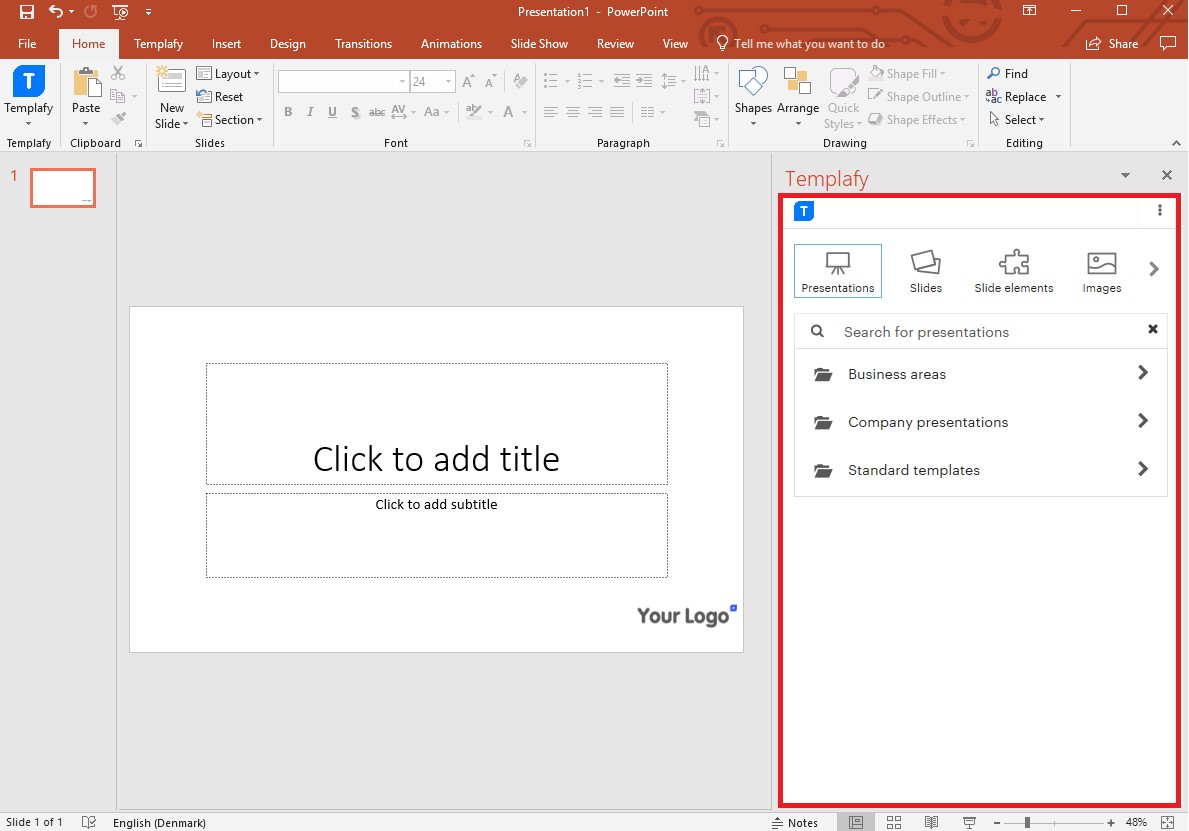Toggle Normal view in status bar
The height and width of the screenshot is (831, 1189).
[x=856, y=823]
